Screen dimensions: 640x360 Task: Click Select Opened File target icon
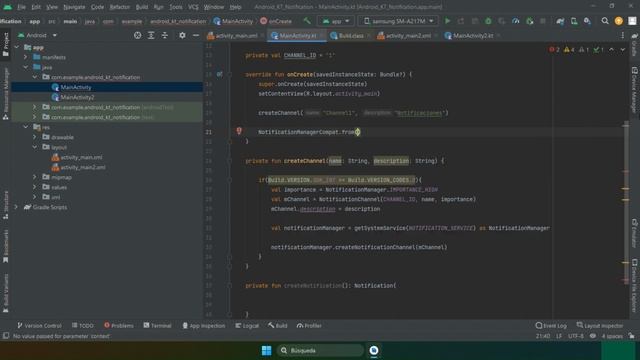138,36
